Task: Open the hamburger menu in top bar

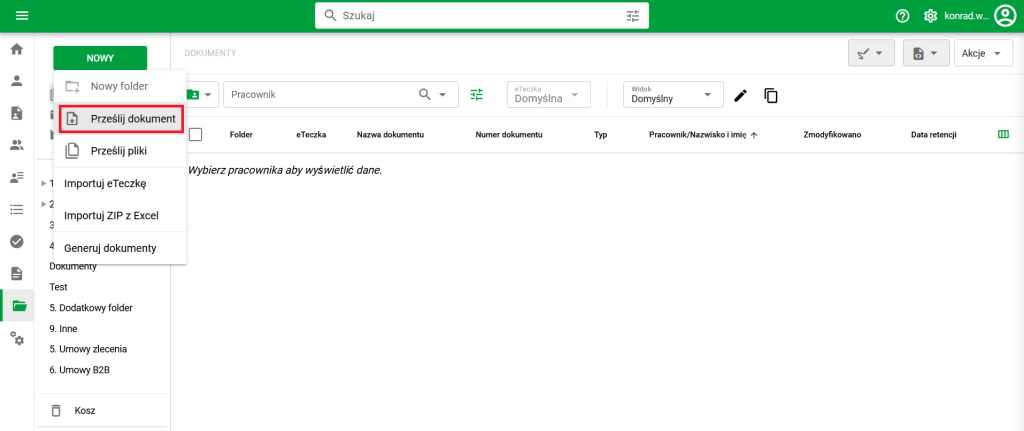Action: pos(22,16)
